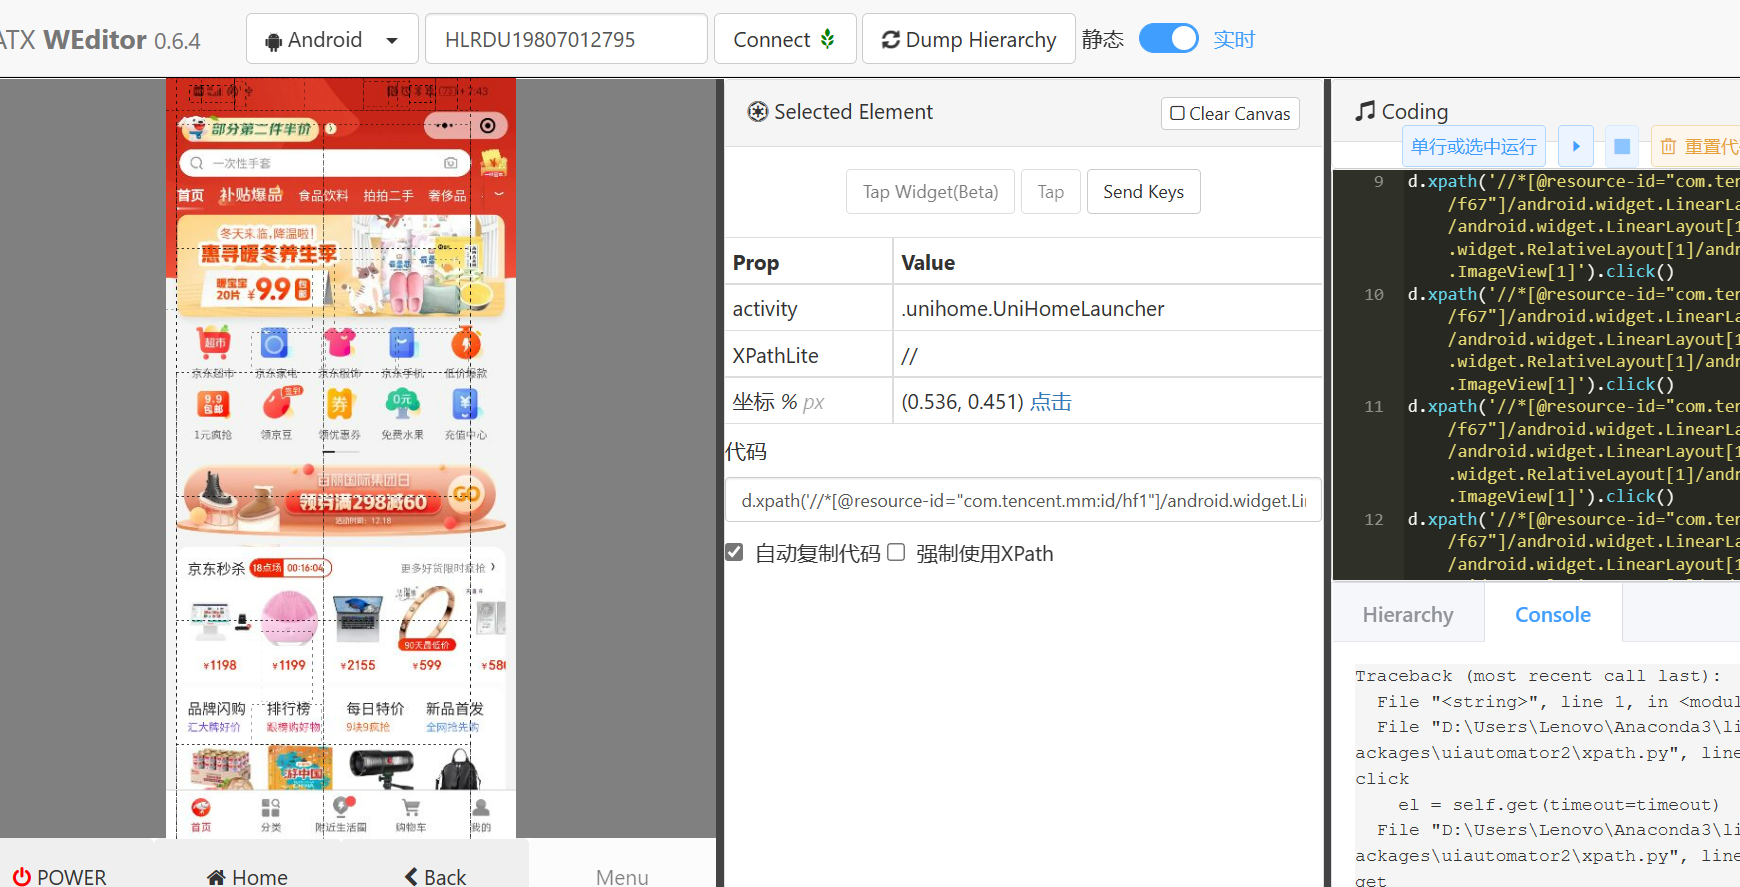Tap the 我的 profile icon in bottom bar

click(x=481, y=814)
